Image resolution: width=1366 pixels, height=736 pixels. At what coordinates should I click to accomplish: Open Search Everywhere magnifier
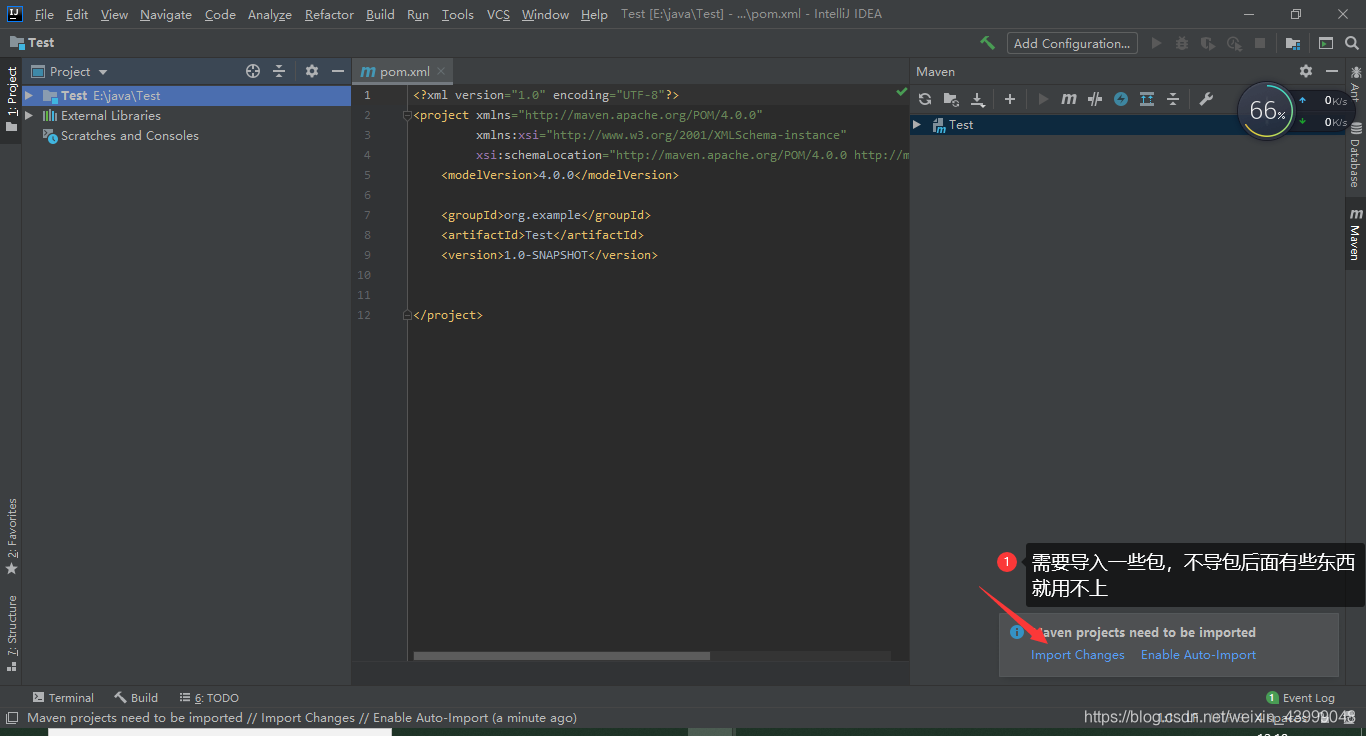(1352, 43)
